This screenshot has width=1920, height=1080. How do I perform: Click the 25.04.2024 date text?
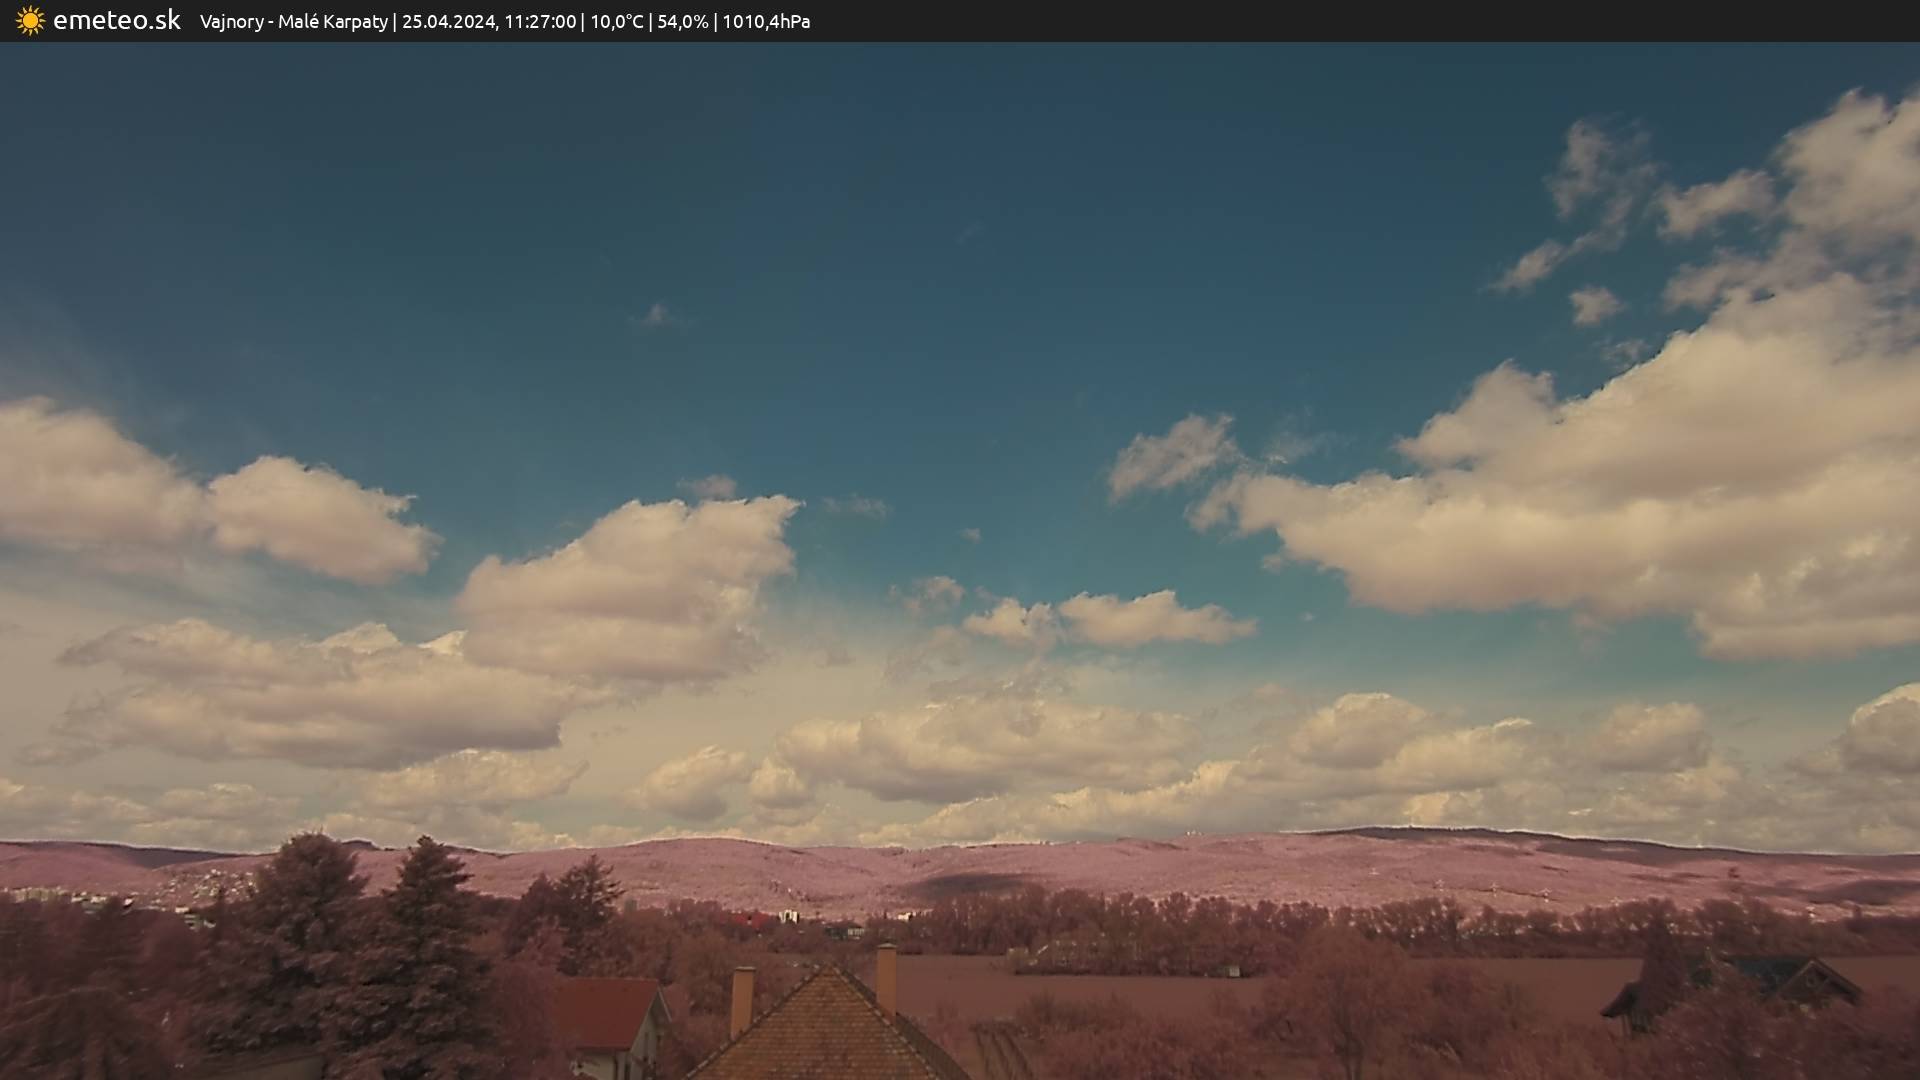click(x=449, y=22)
